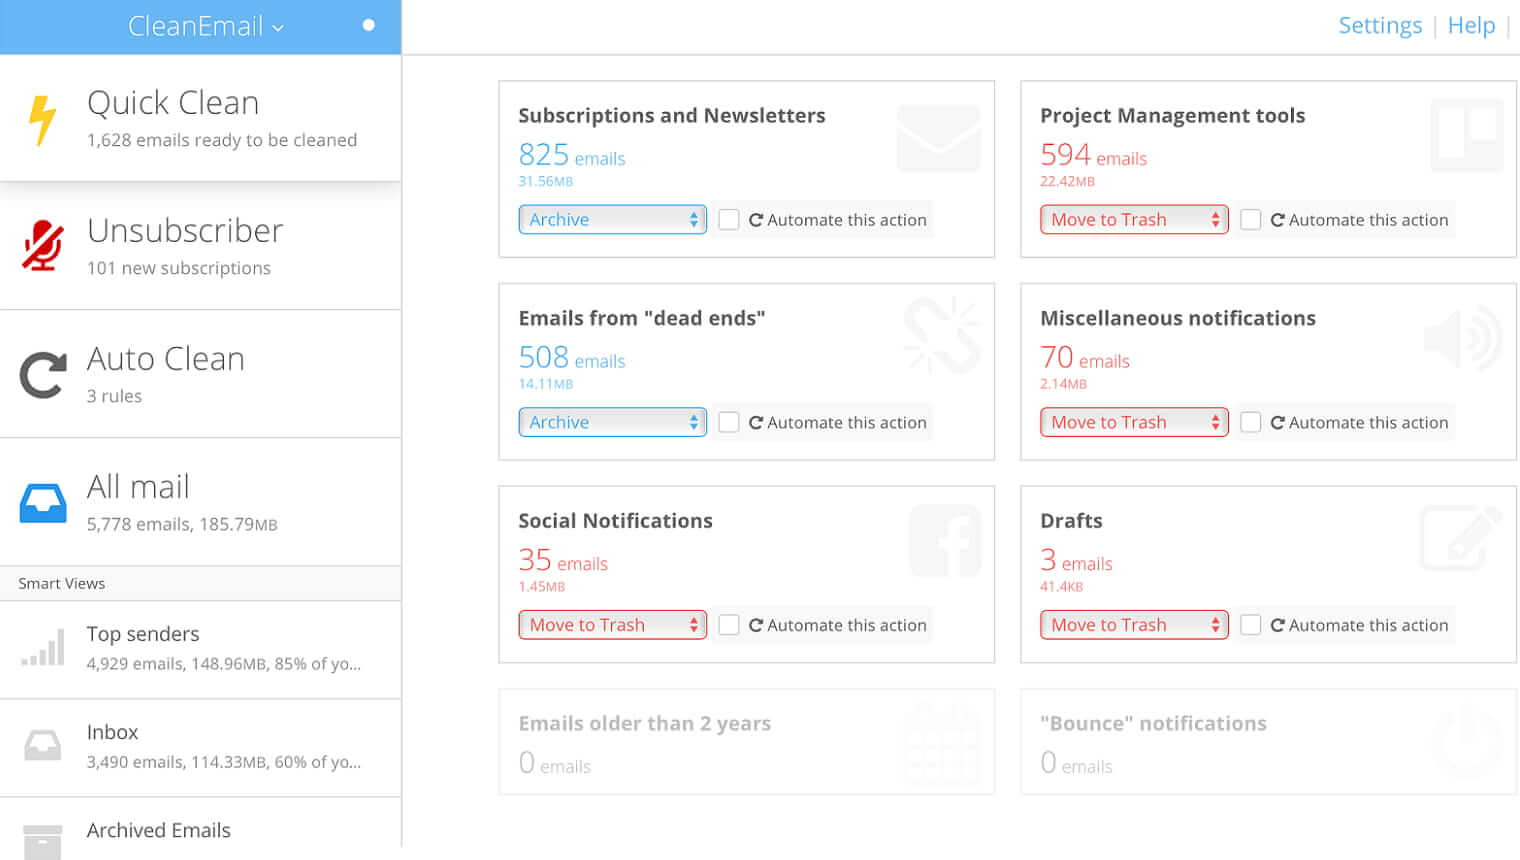Image resolution: width=1520 pixels, height=860 pixels.
Task: Open the Move to Trash dropdown for Drafts
Action: 1134,624
